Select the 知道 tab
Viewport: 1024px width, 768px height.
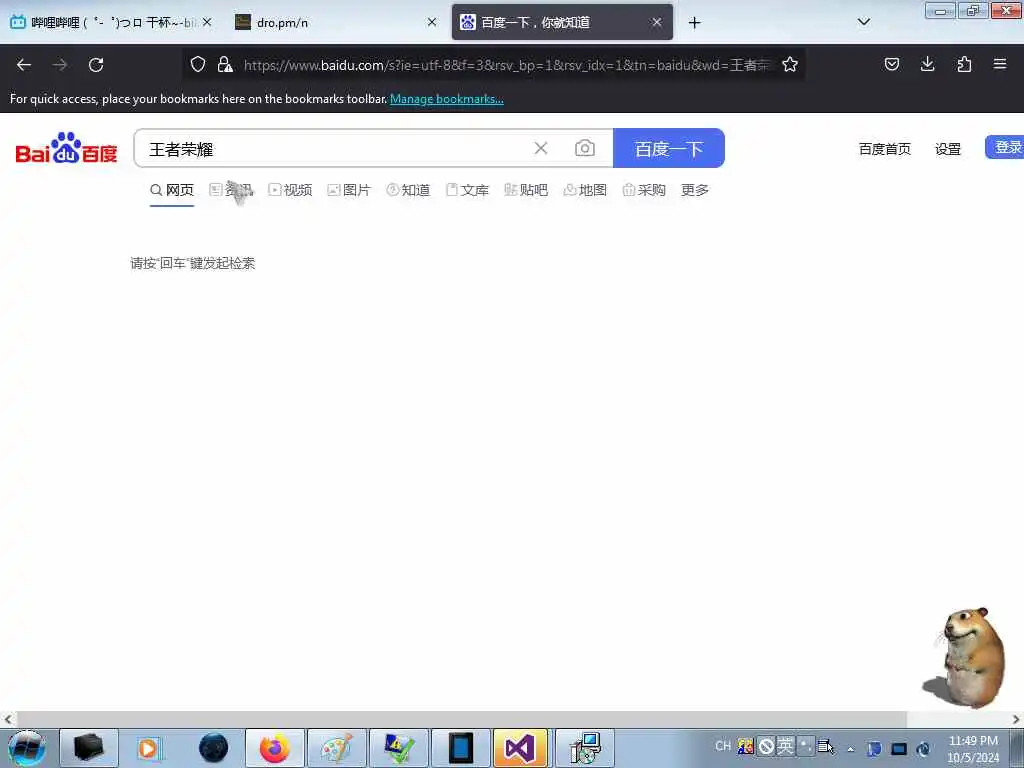[408, 190]
